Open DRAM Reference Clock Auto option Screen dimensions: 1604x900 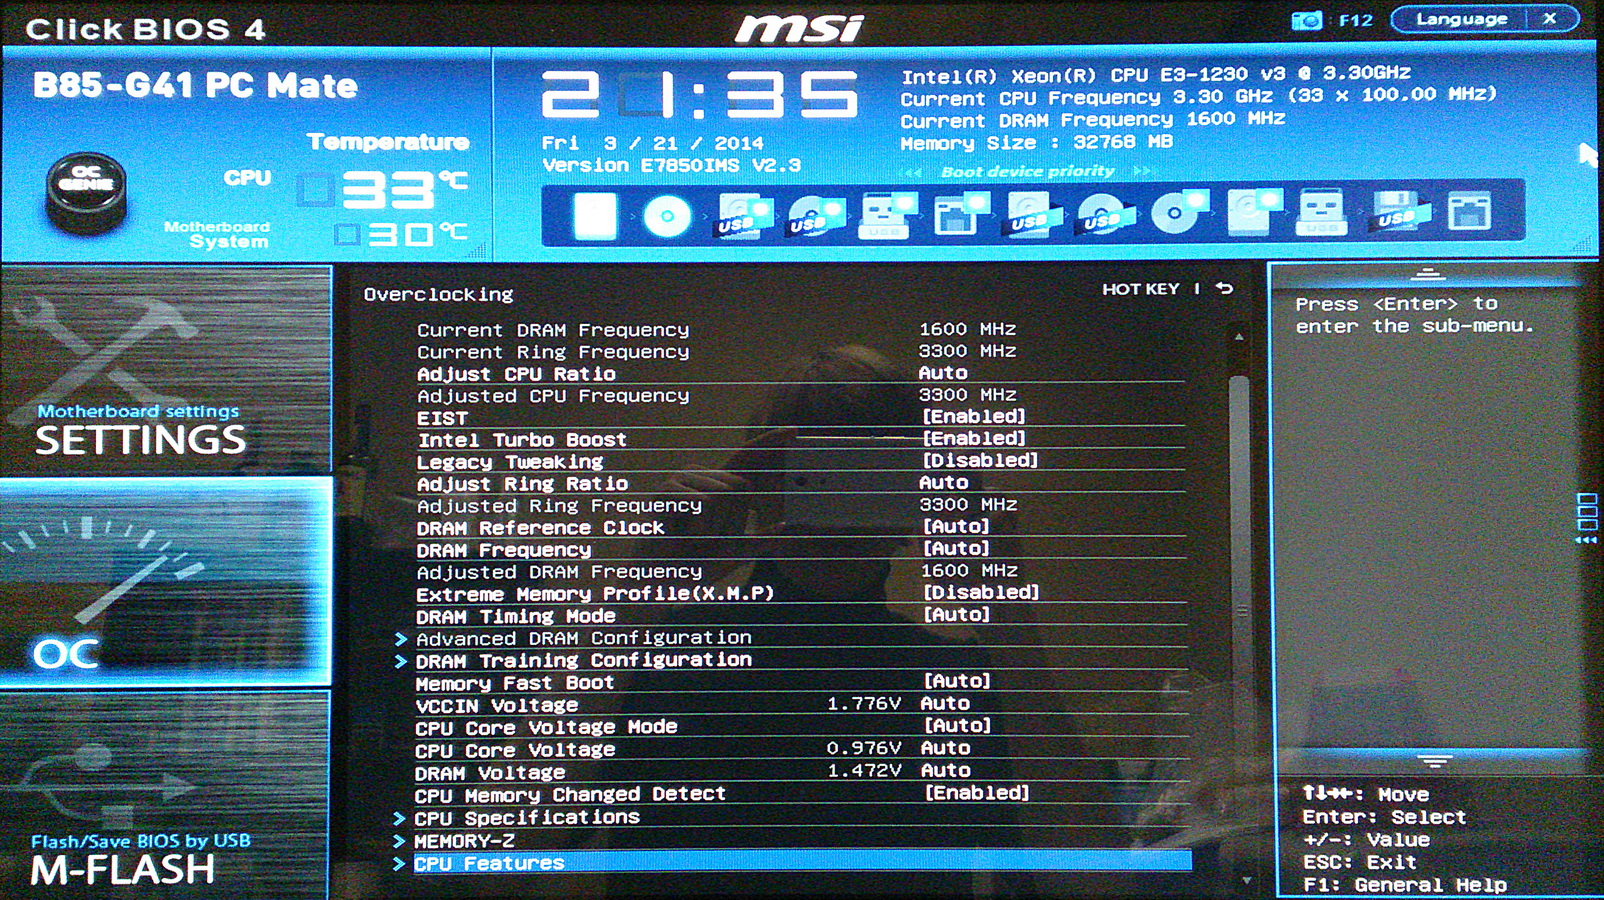pos(956,527)
